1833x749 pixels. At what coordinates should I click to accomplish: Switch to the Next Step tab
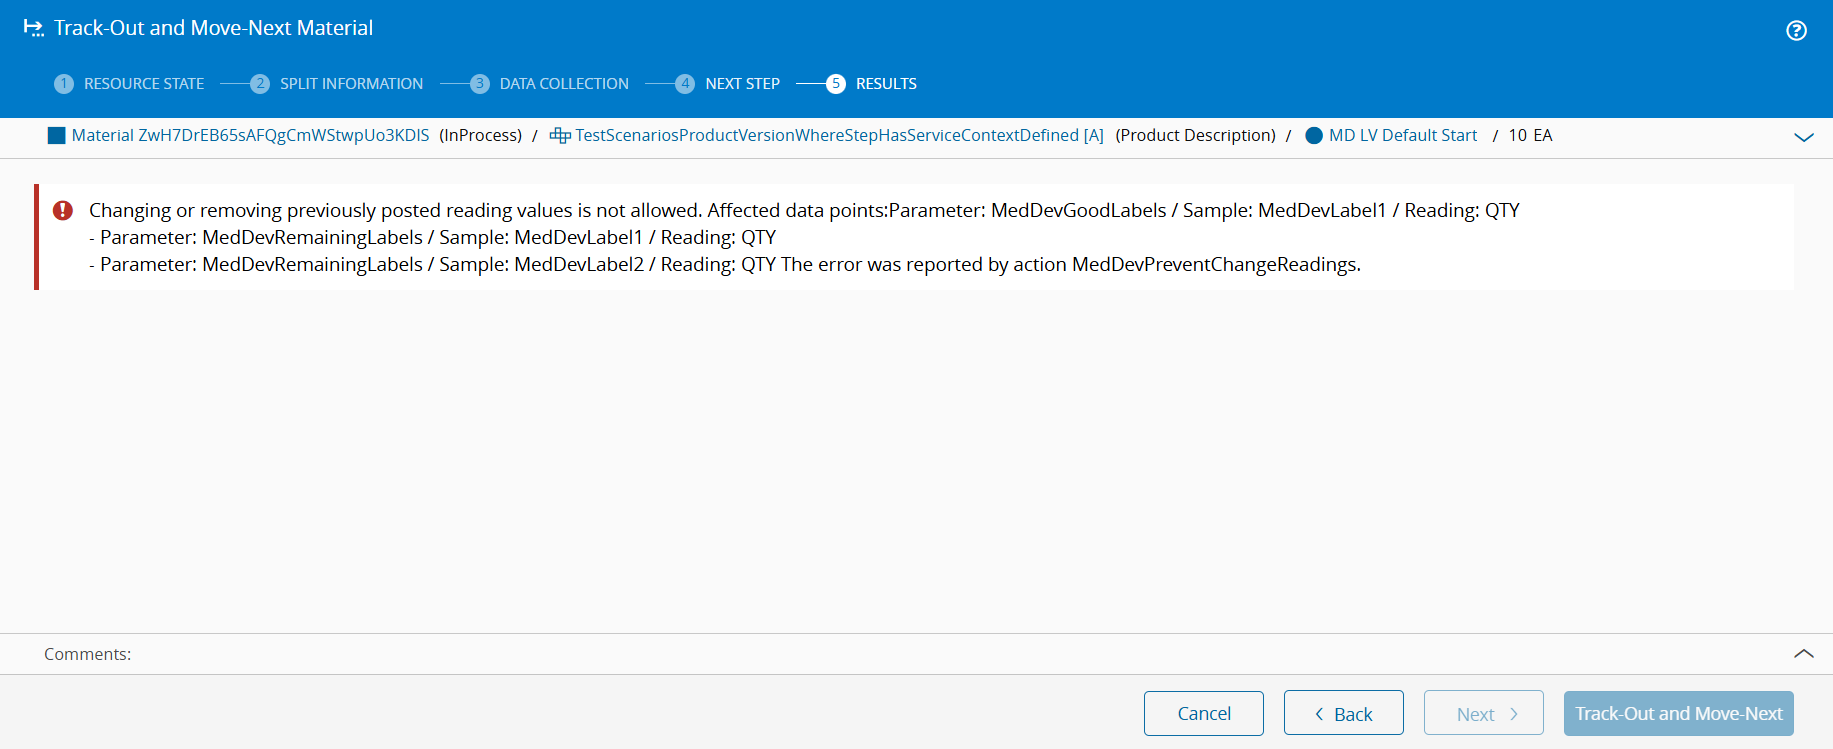coord(742,84)
